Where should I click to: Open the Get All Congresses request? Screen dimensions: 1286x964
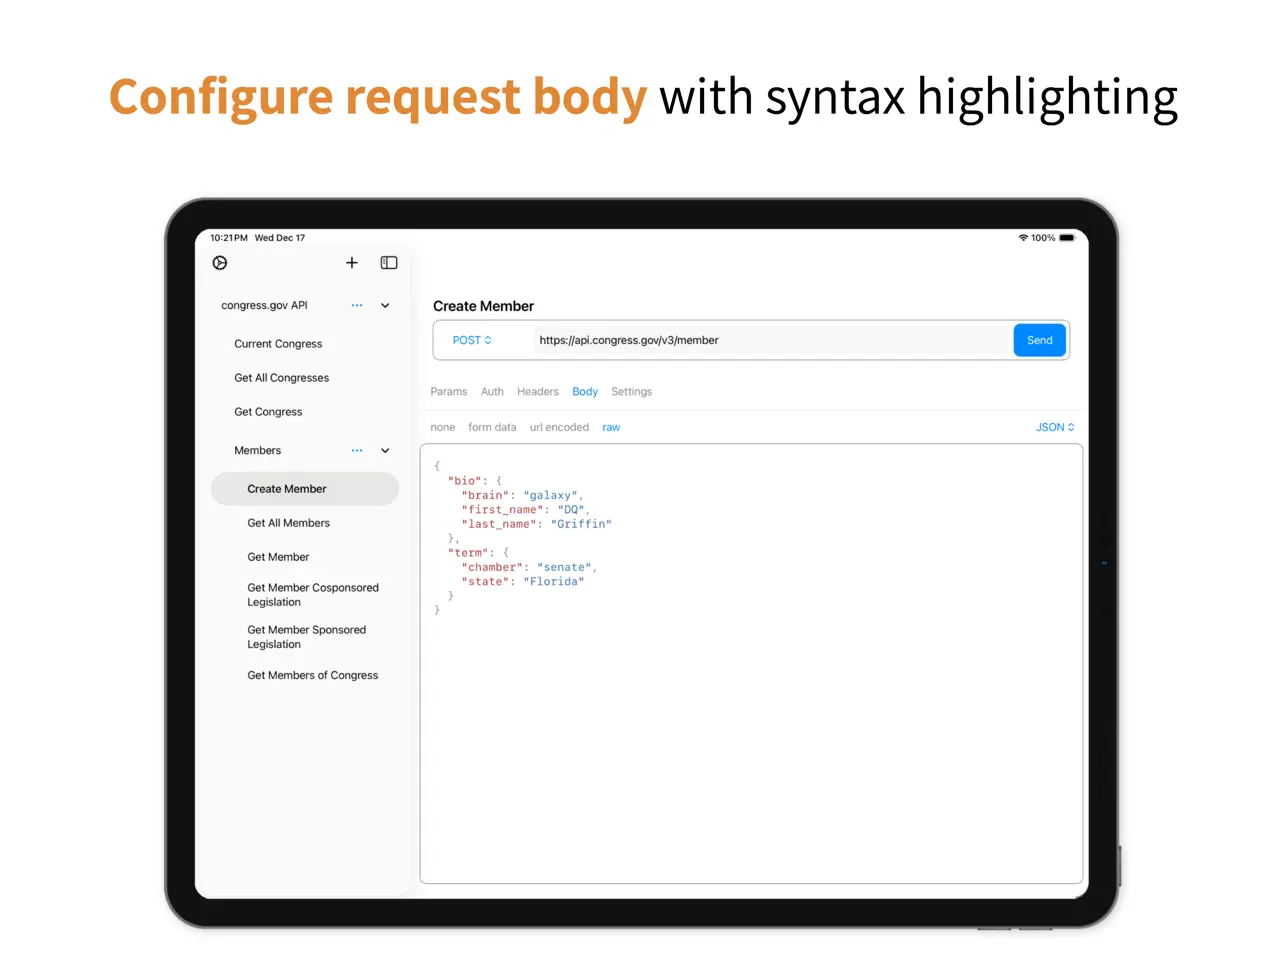click(281, 378)
